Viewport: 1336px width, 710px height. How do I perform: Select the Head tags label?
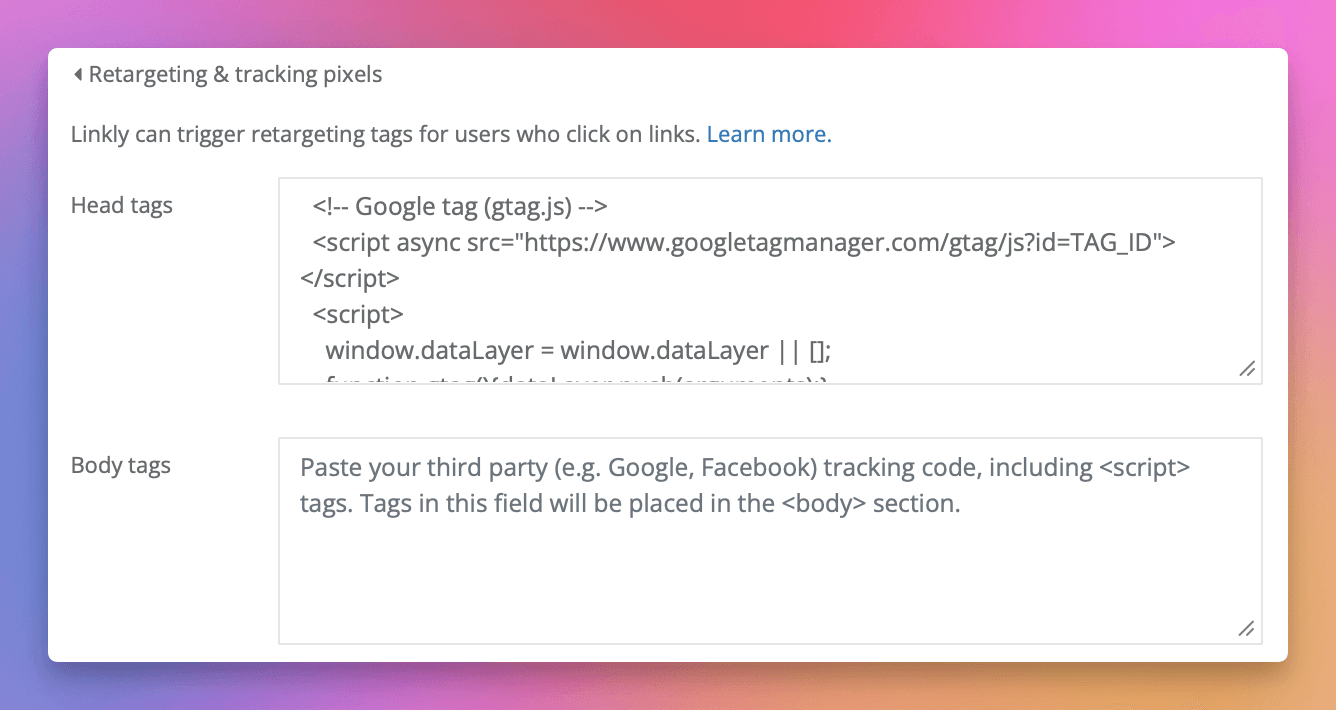[x=122, y=205]
